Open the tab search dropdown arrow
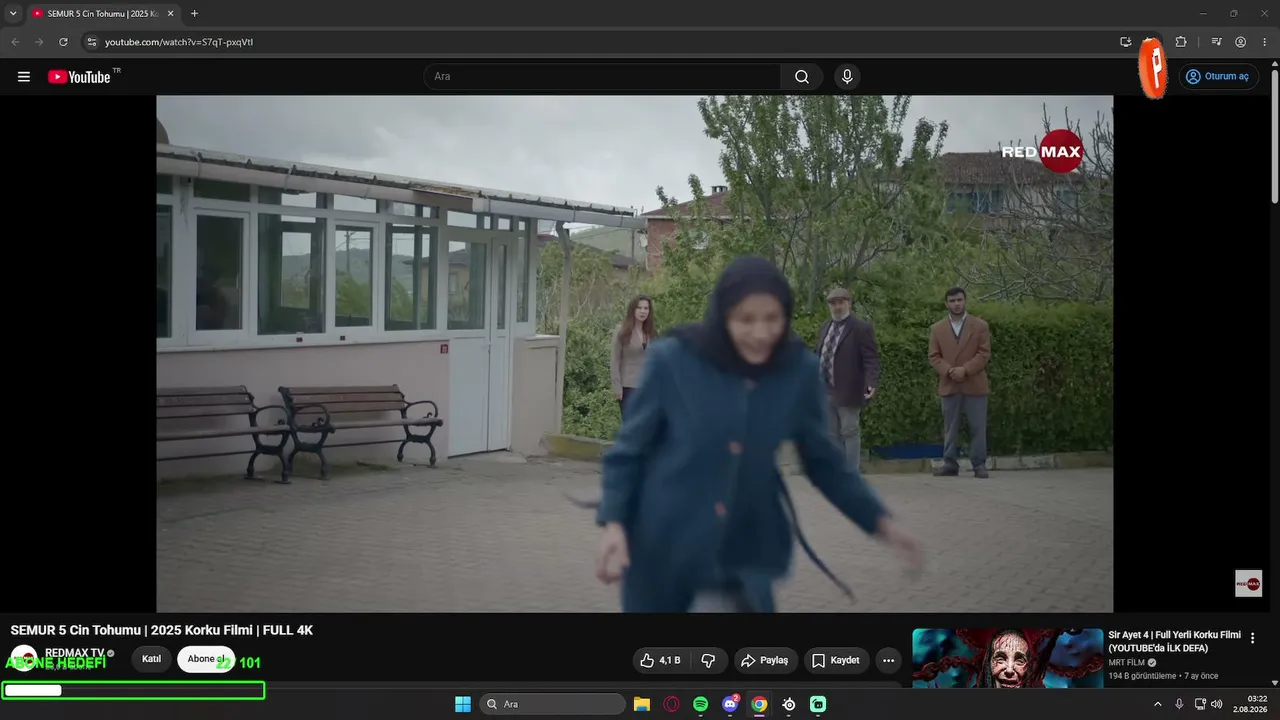The width and height of the screenshot is (1280, 720). pos(13,14)
